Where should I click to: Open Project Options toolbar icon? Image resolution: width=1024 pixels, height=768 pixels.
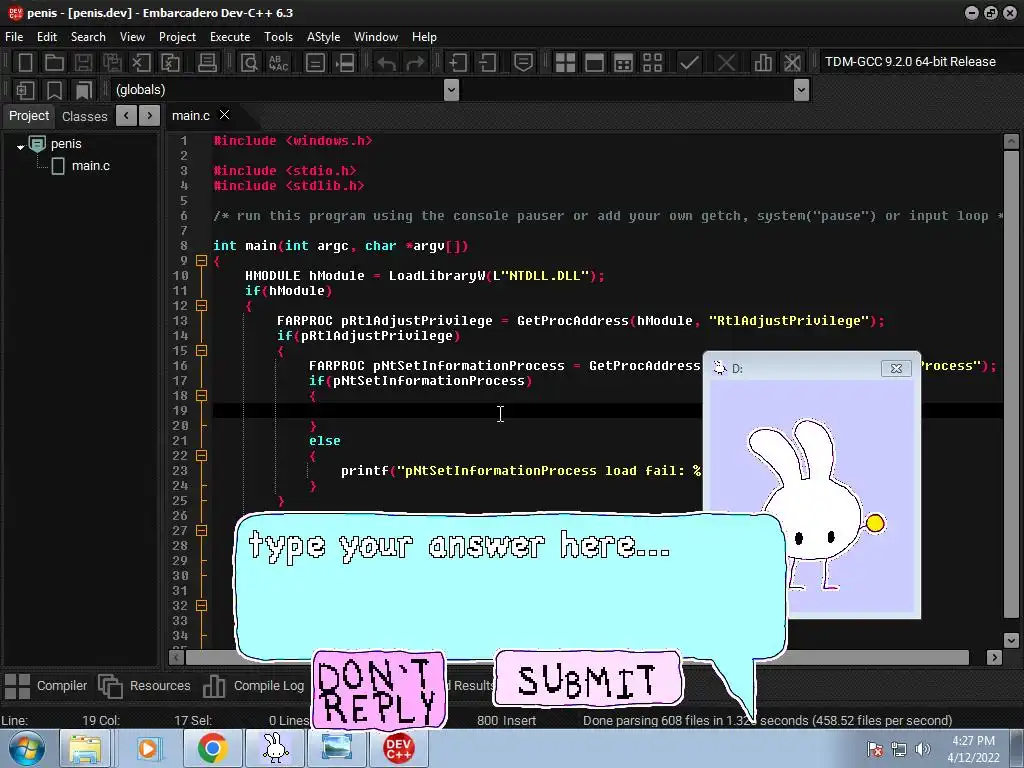pos(523,63)
